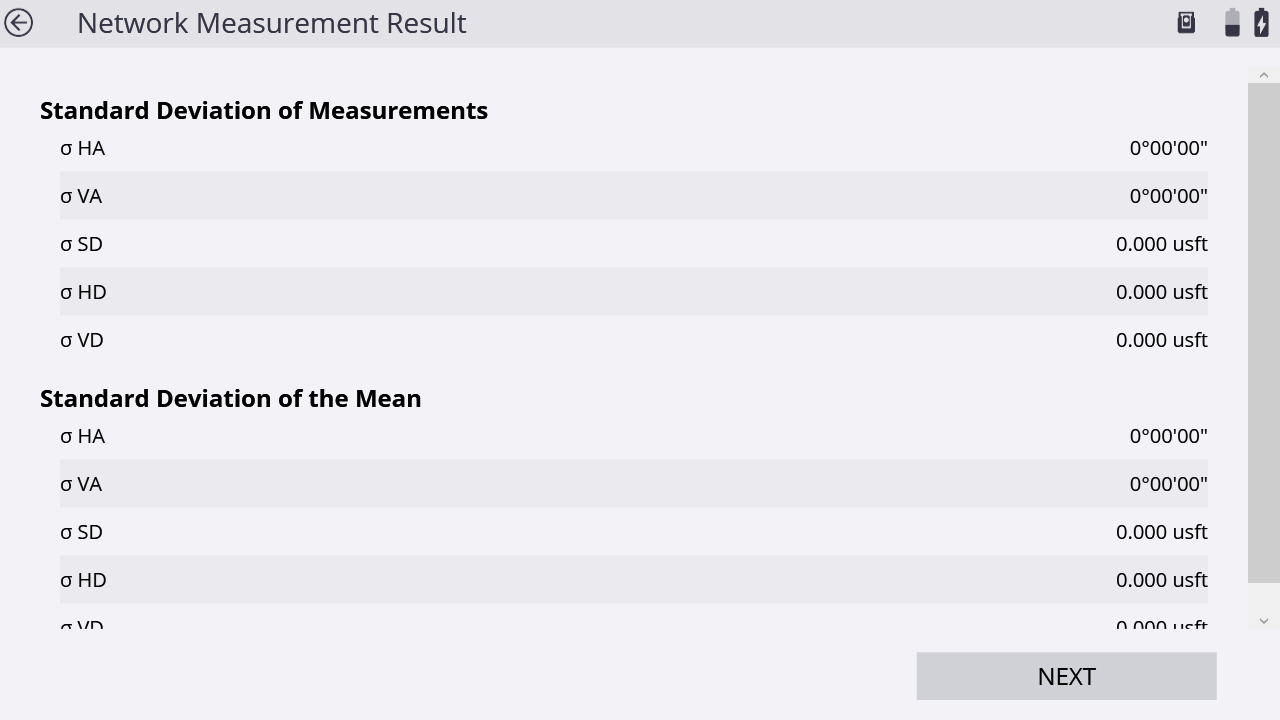Select σ HA row under Measurements
The width and height of the screenshot is (1280, 720).
point(634,148)
